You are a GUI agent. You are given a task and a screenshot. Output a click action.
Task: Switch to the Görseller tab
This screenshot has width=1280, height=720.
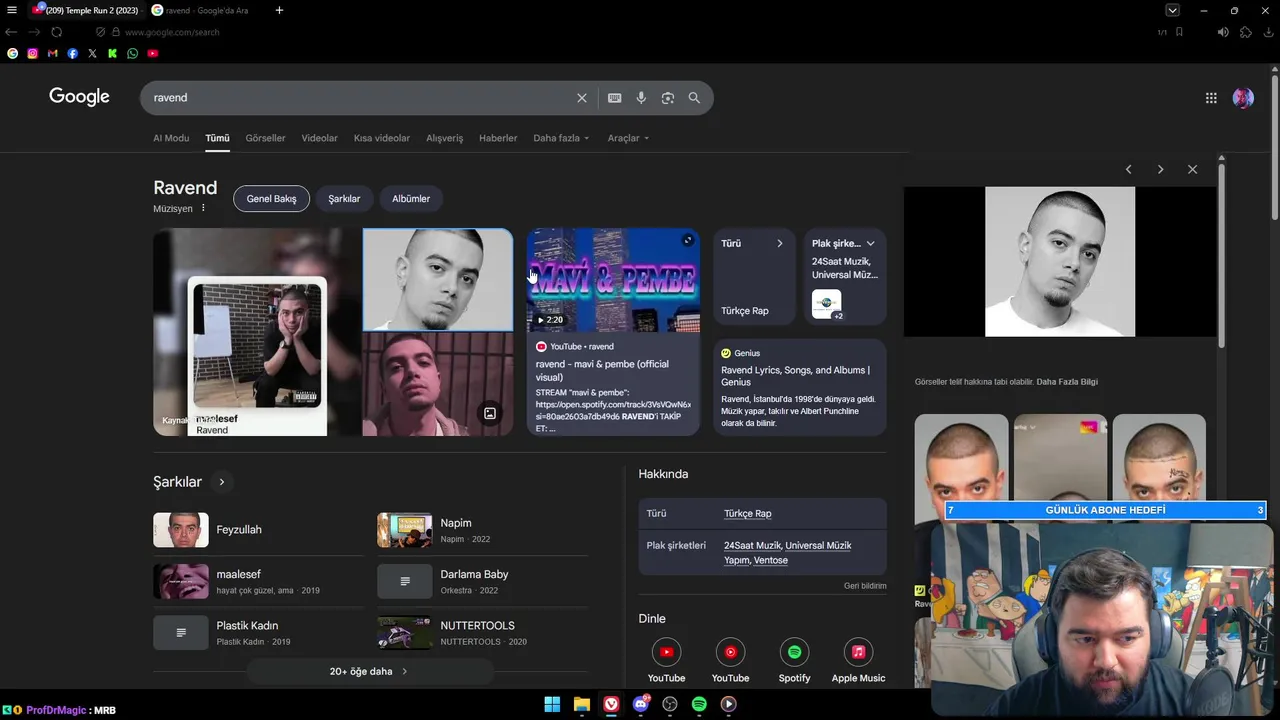click(x=265, y=138)
